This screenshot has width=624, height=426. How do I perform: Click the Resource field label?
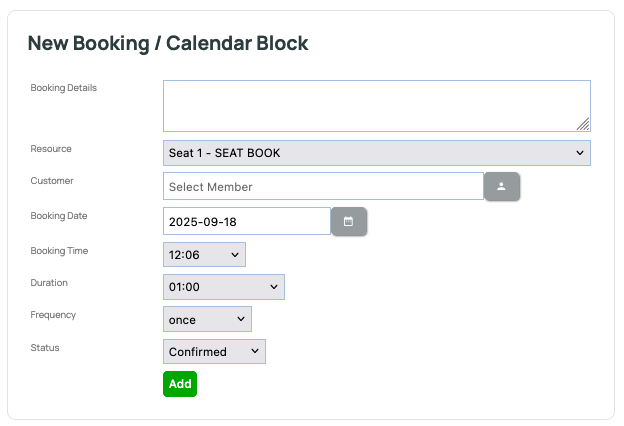(51, 149)
